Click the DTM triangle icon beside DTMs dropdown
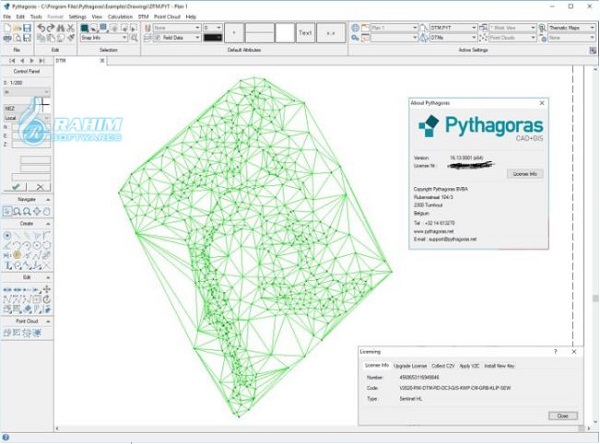 click(x=424, y=38)
